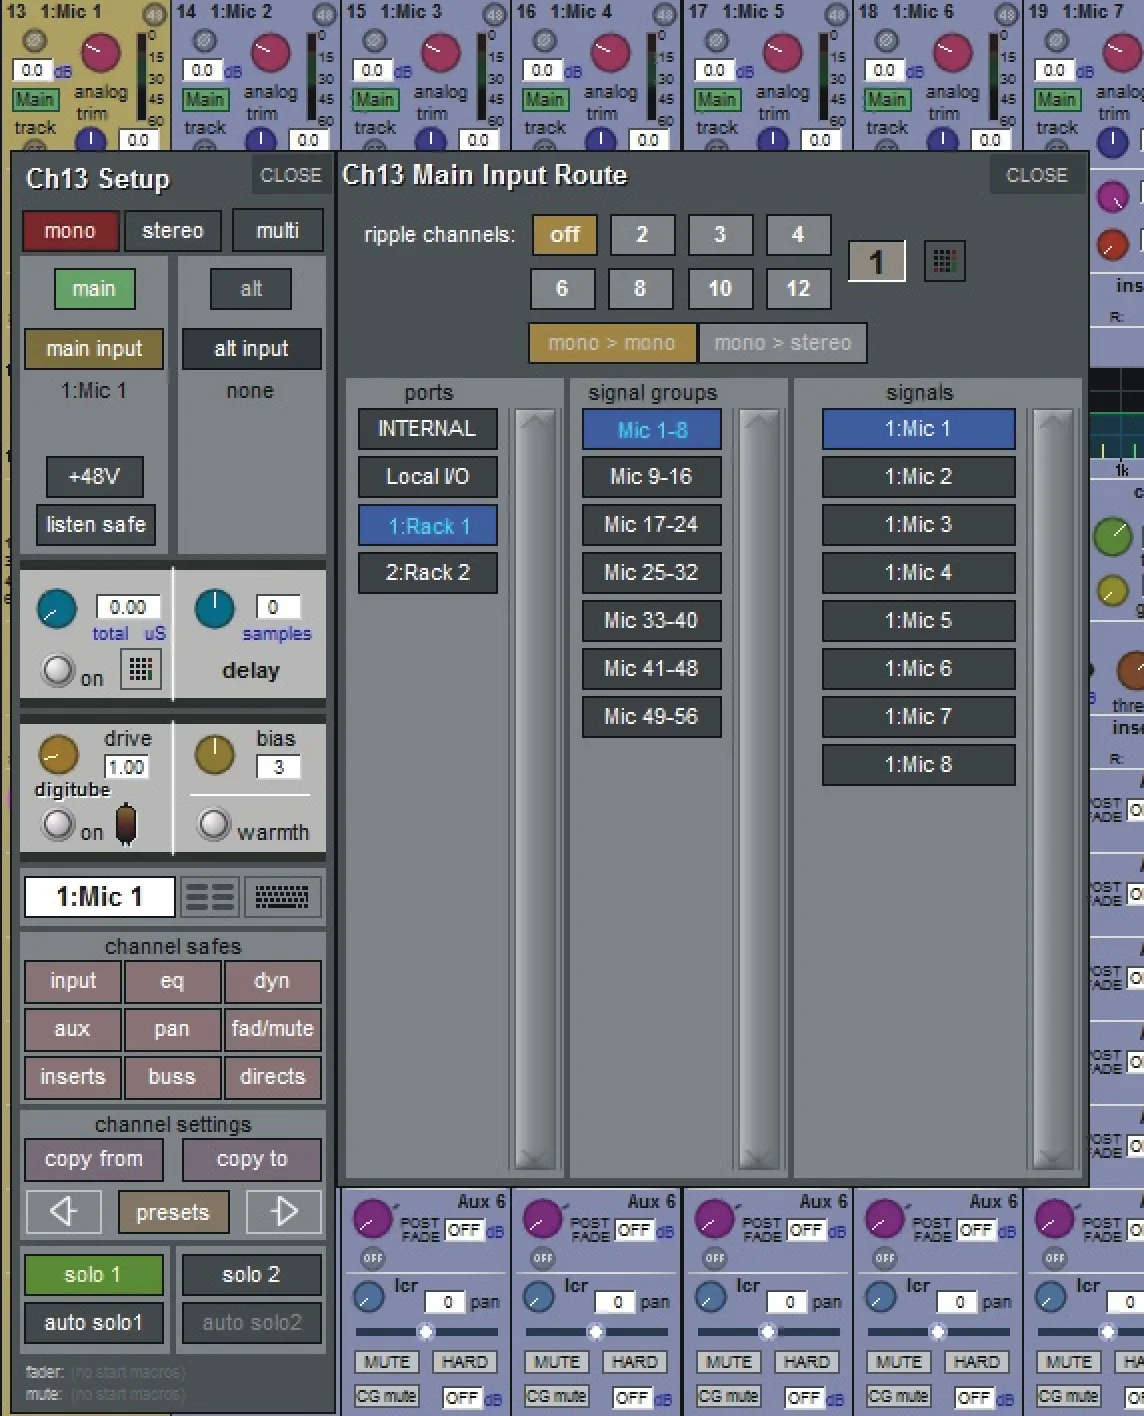Click the first lcr pan blue knob
The image size is (1144, 1416).
[x=369, y=1298]
